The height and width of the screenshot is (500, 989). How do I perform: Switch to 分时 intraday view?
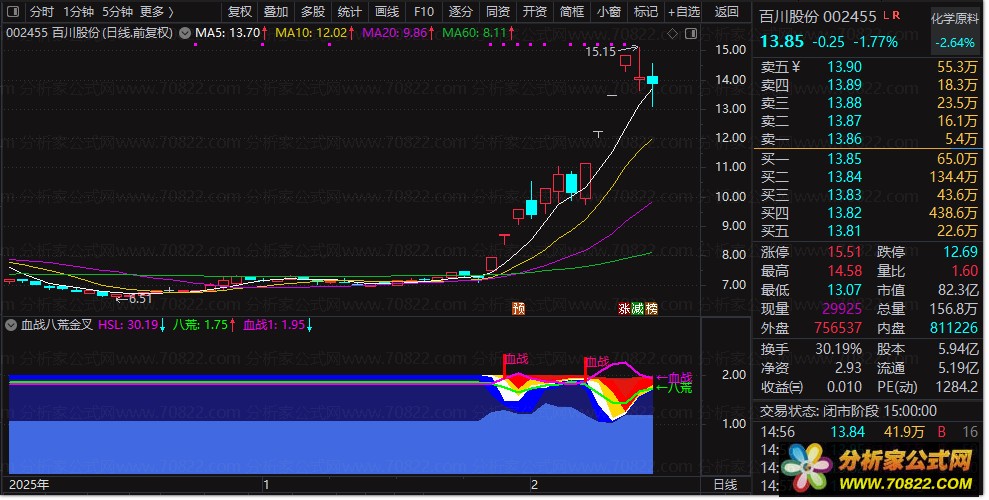tap(42, 11)
